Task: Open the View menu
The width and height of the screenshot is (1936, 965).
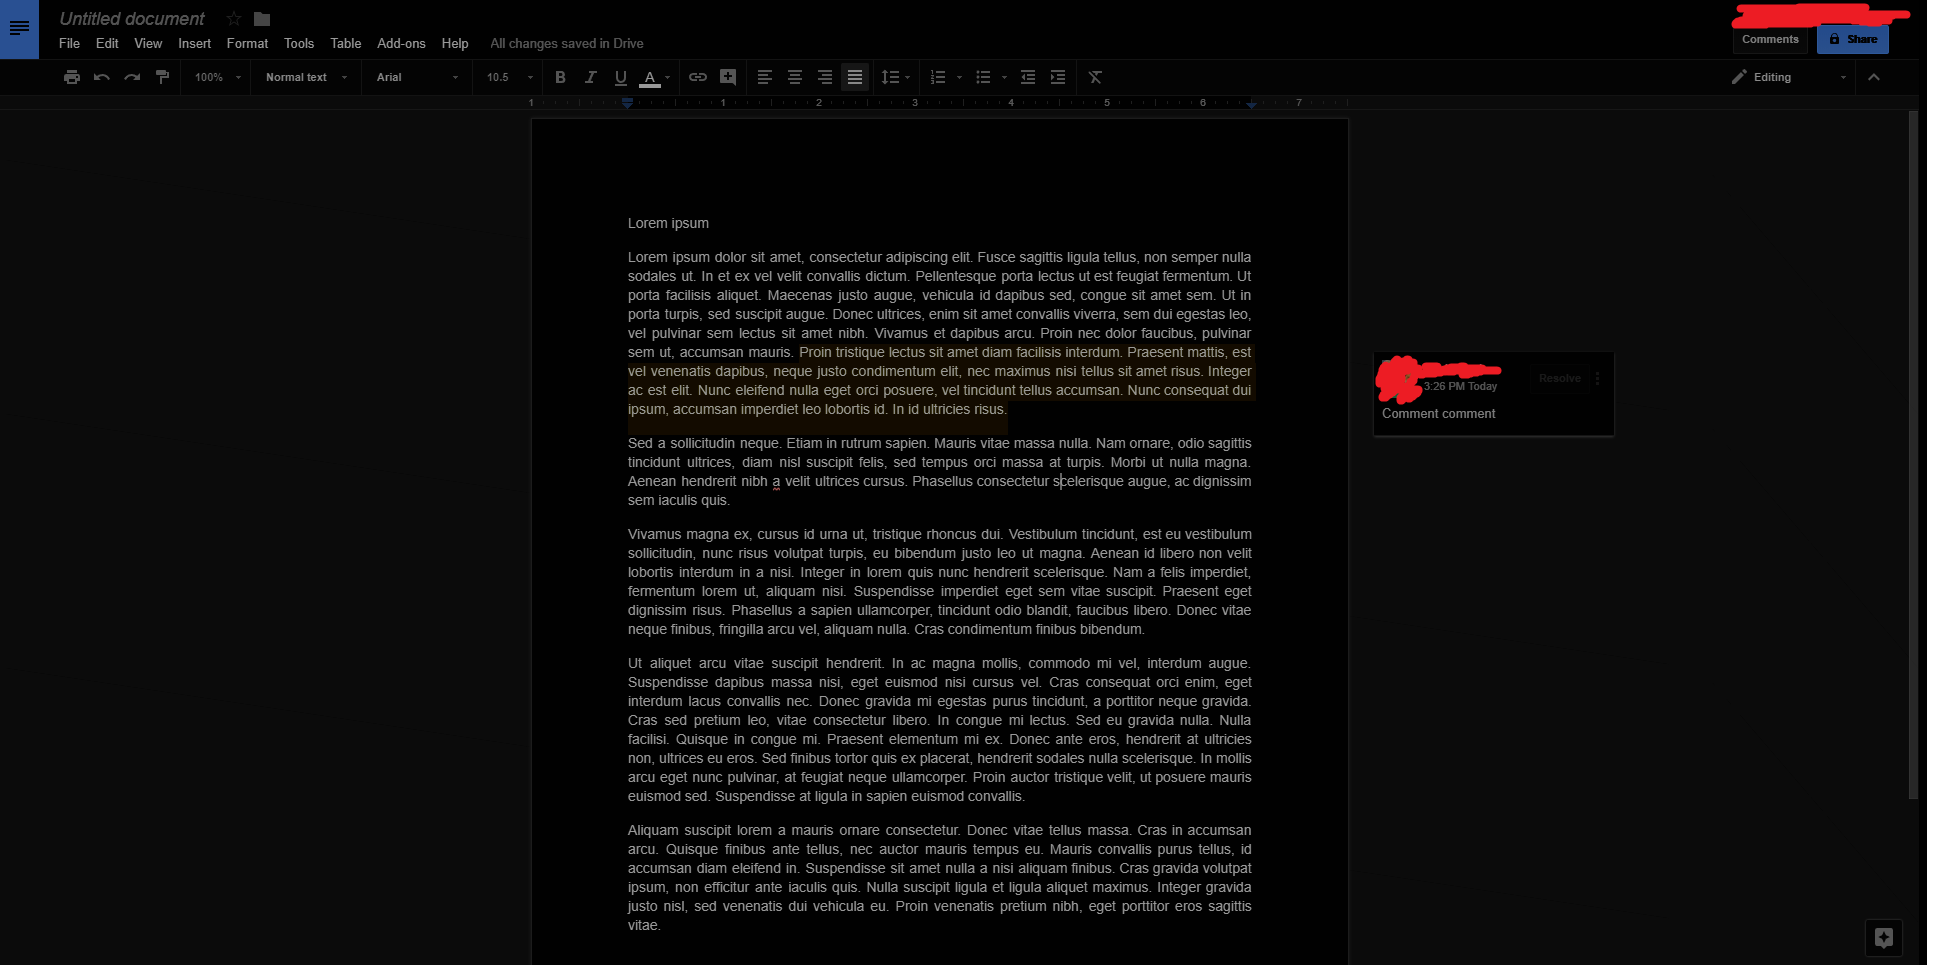Action: [x=148, y=43]
